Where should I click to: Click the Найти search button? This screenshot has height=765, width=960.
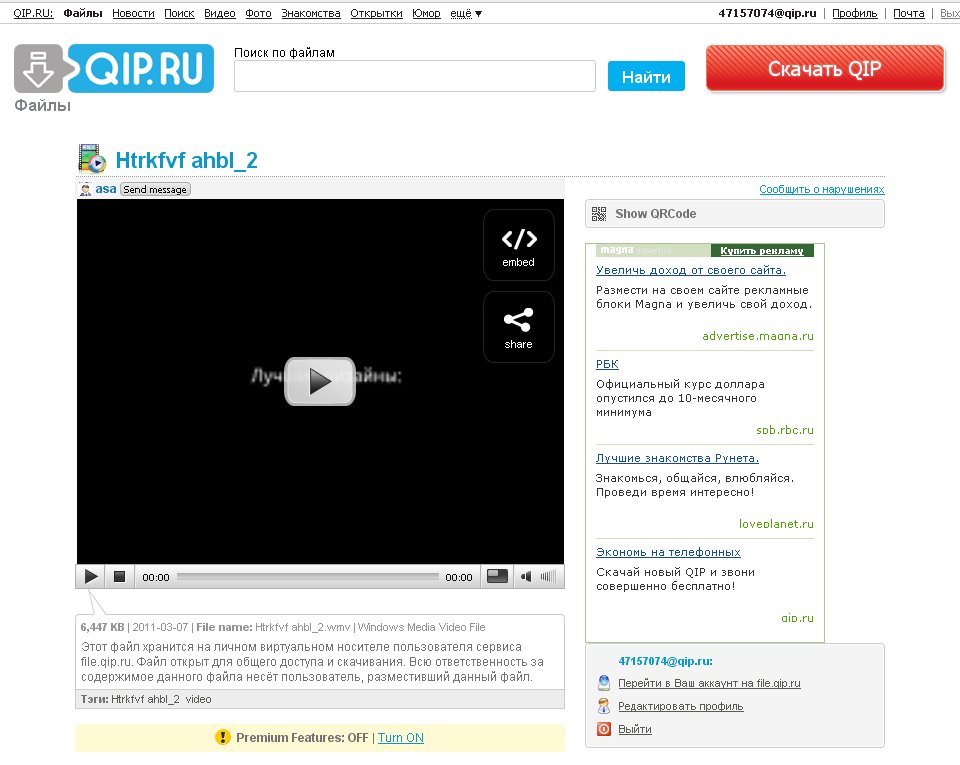[x=646, y=76]
